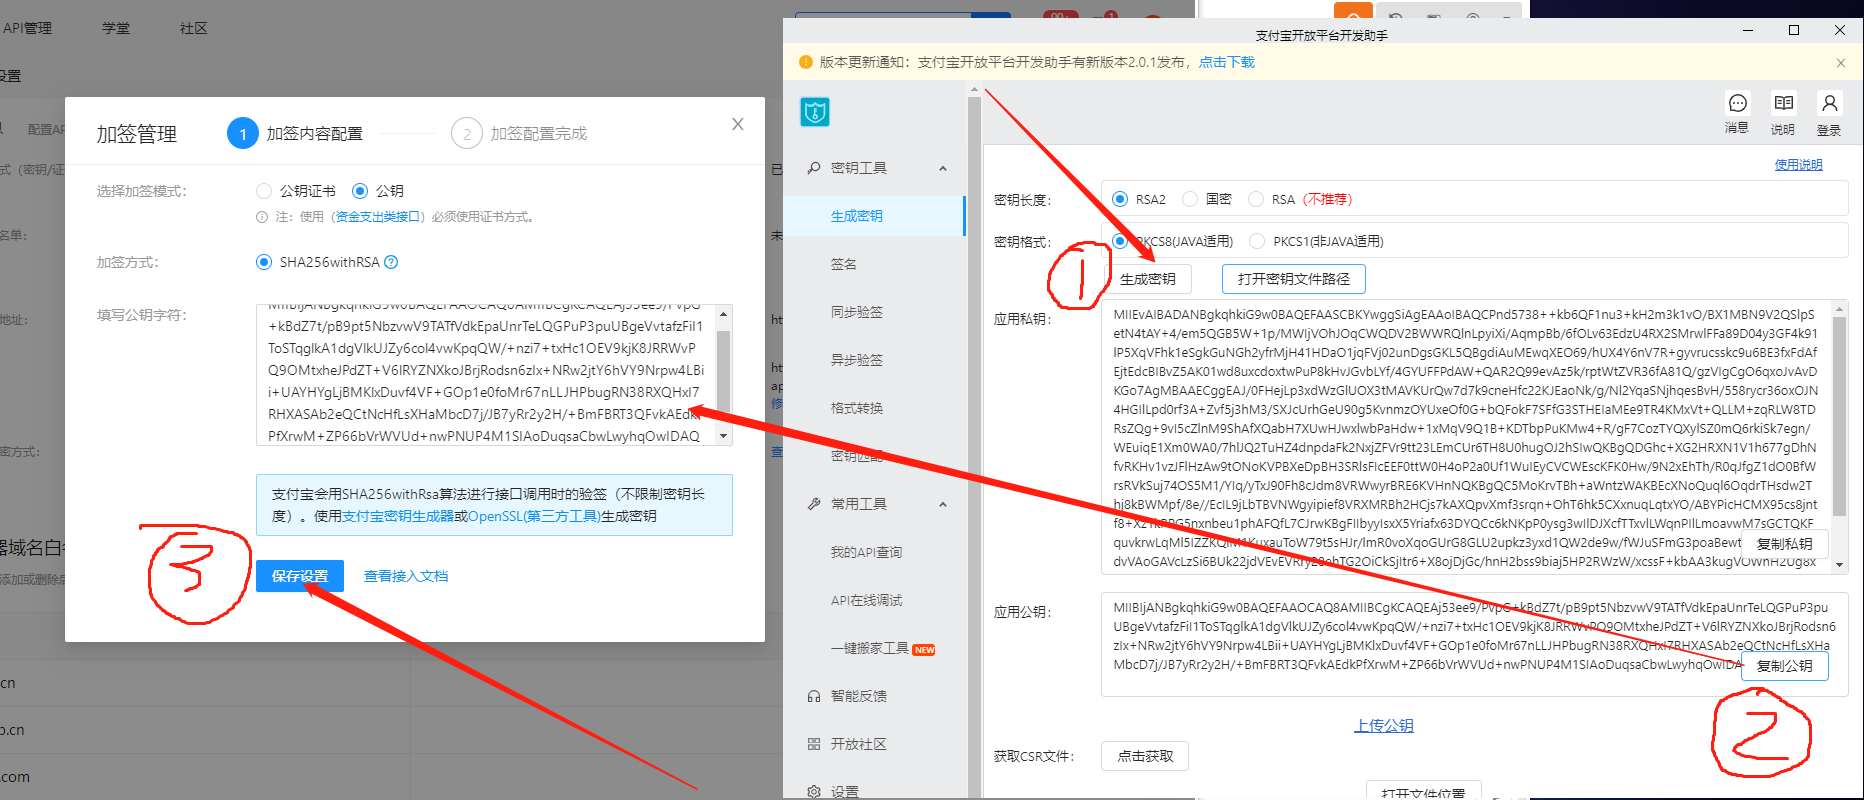Click the 上传公钥 link

(1384, 726)
